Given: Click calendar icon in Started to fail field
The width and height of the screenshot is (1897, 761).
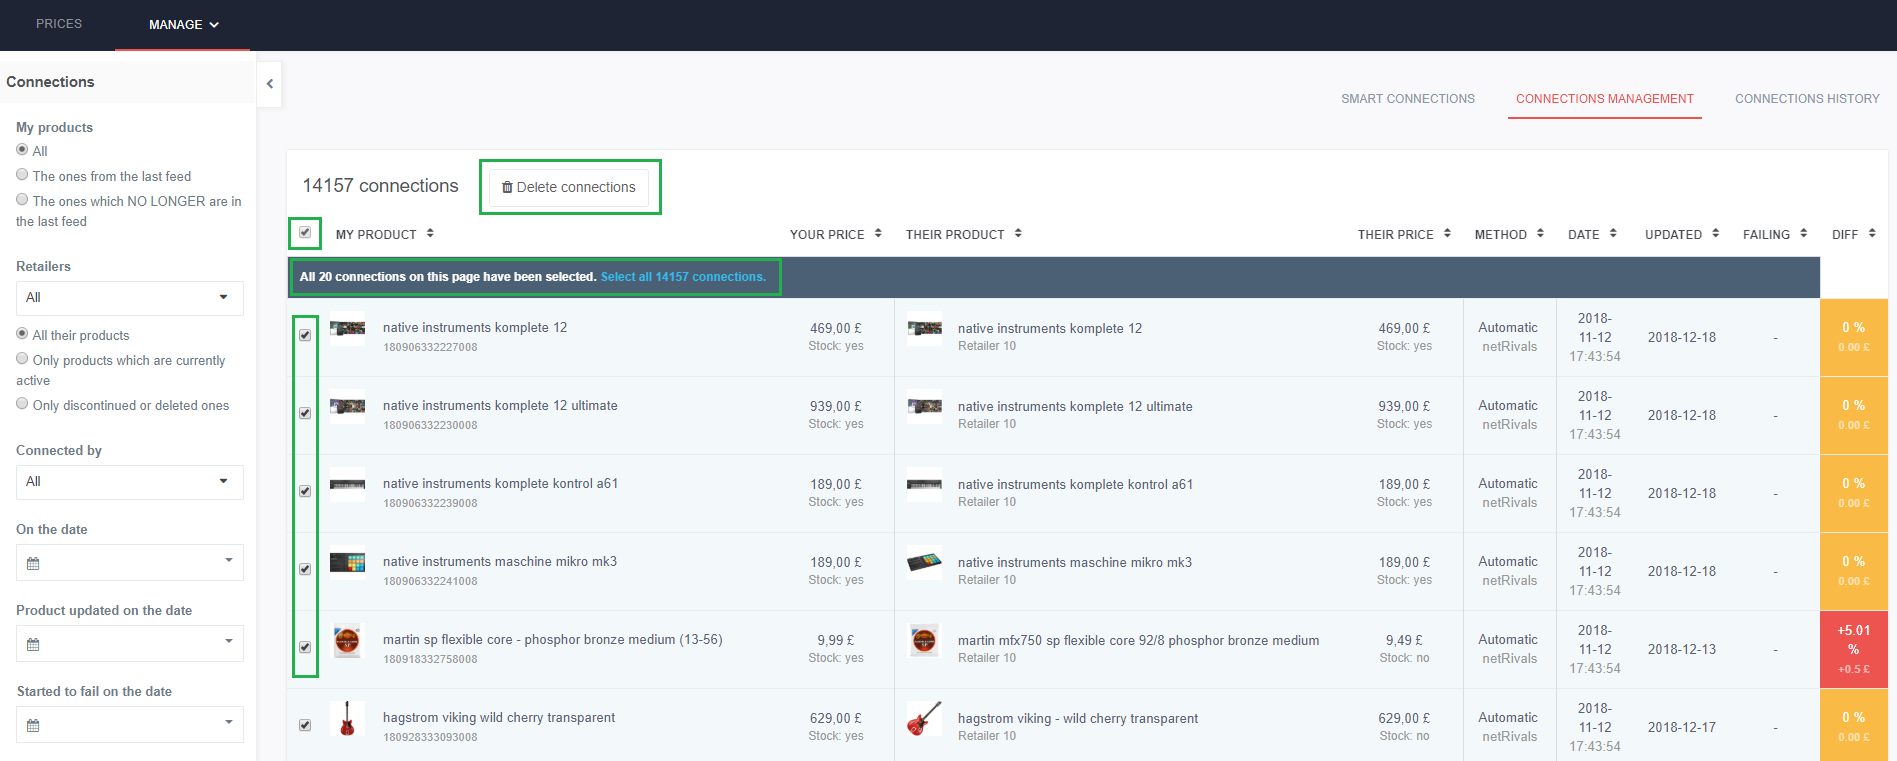Looking at the screenshot, I should [33, 726].
